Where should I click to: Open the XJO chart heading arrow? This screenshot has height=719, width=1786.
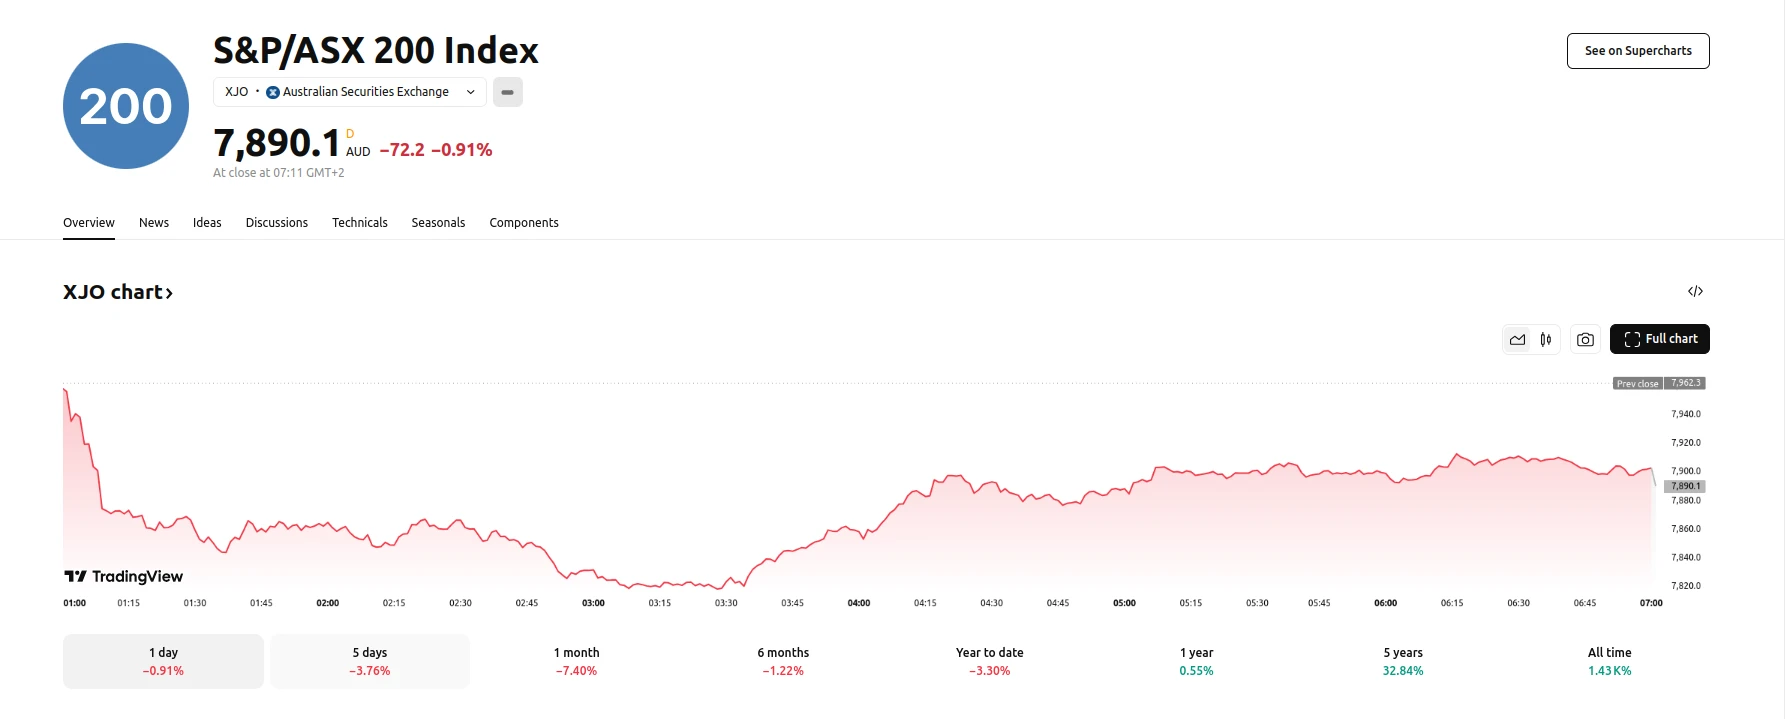coord(169,293)
